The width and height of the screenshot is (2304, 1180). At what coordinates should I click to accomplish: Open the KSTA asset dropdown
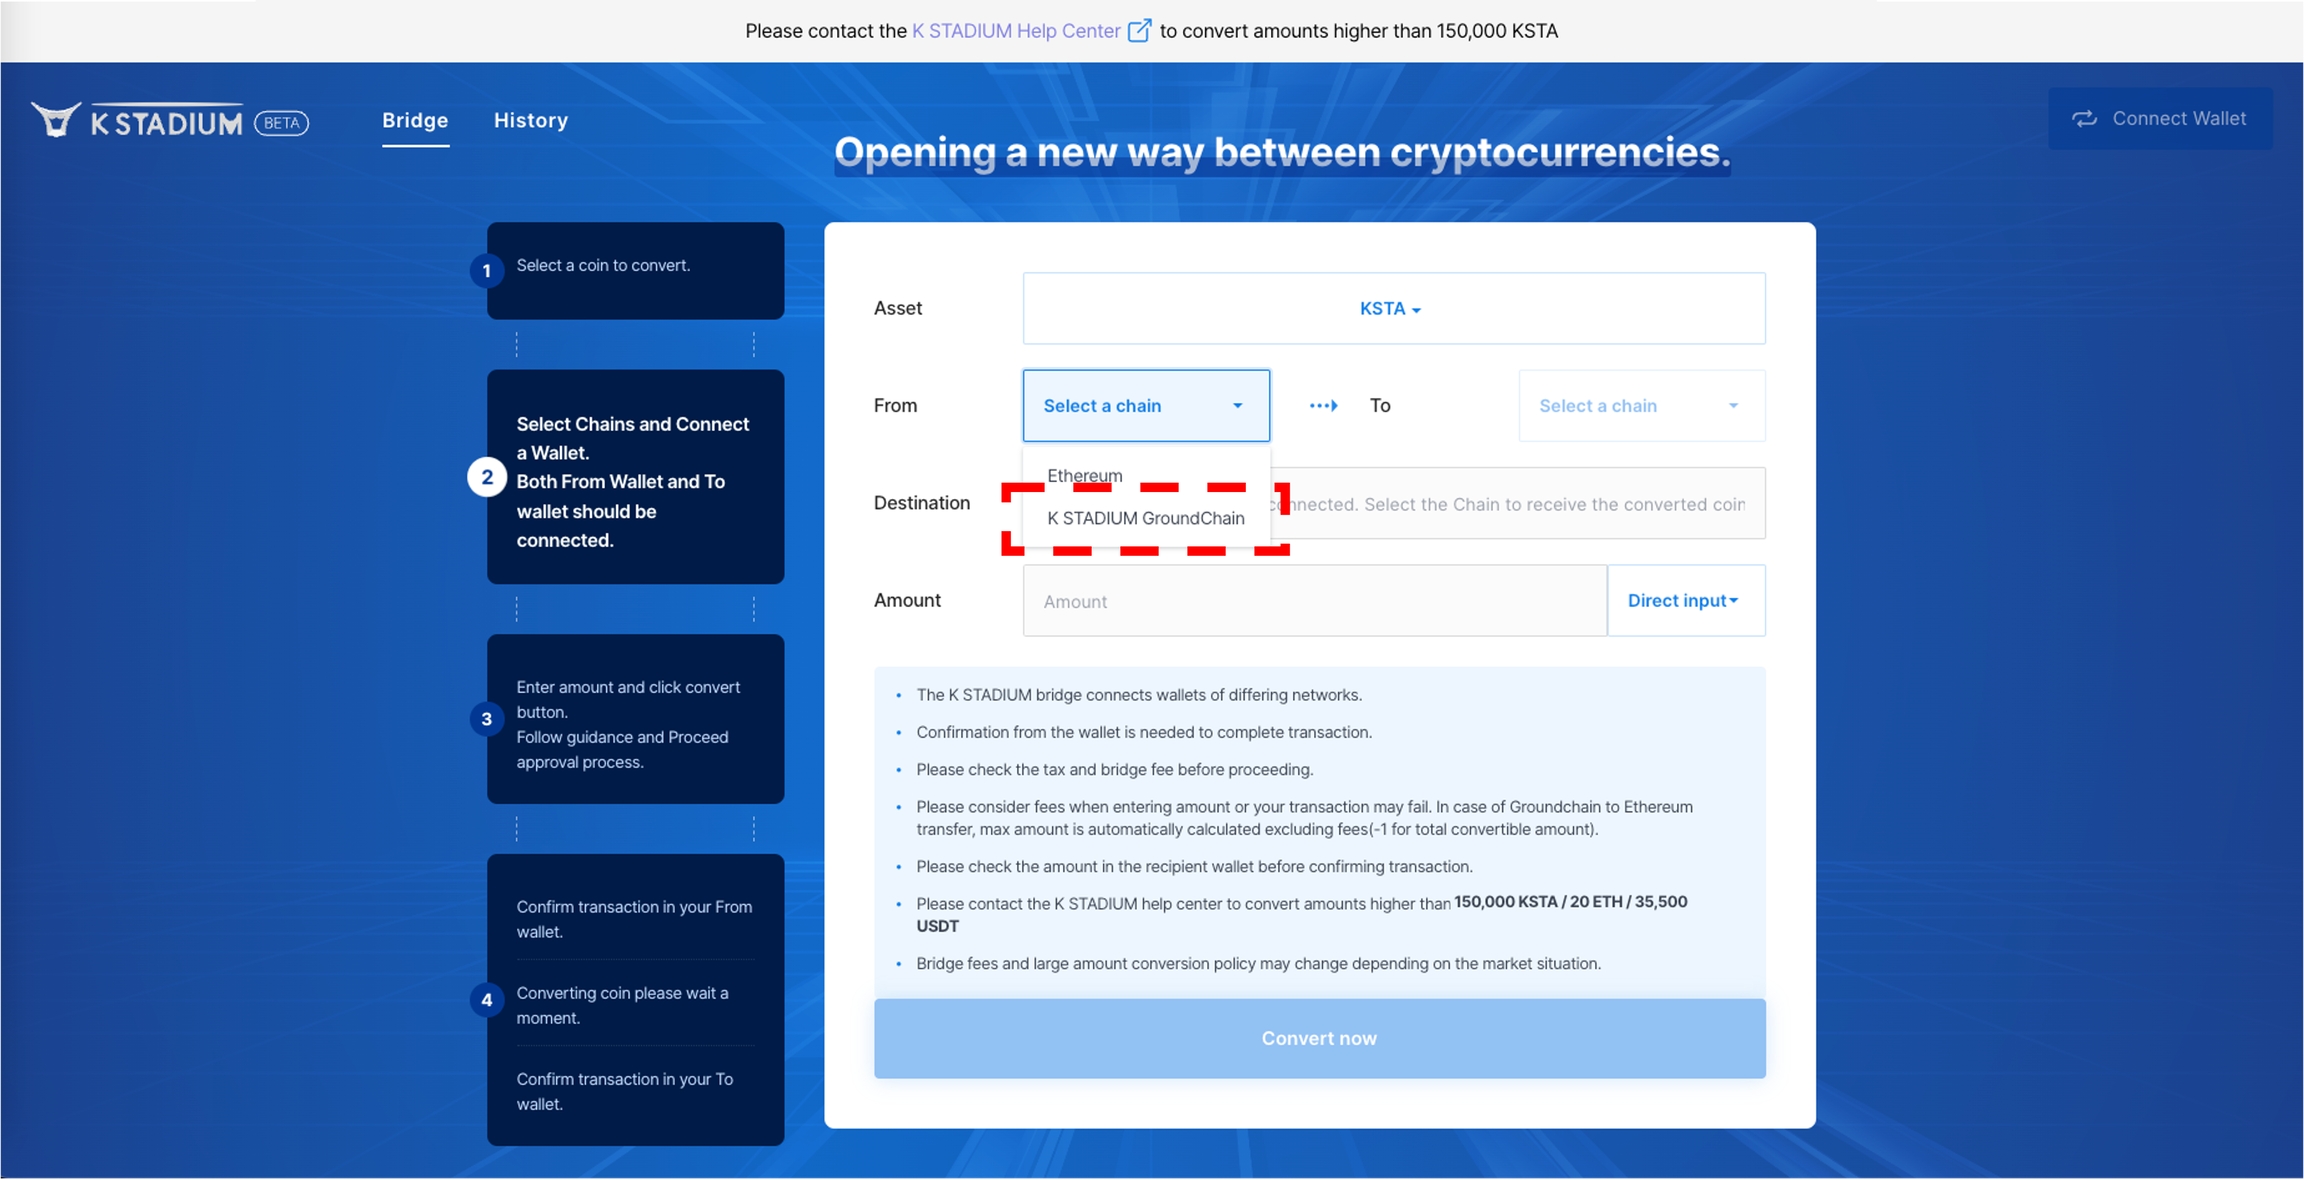1393,308
